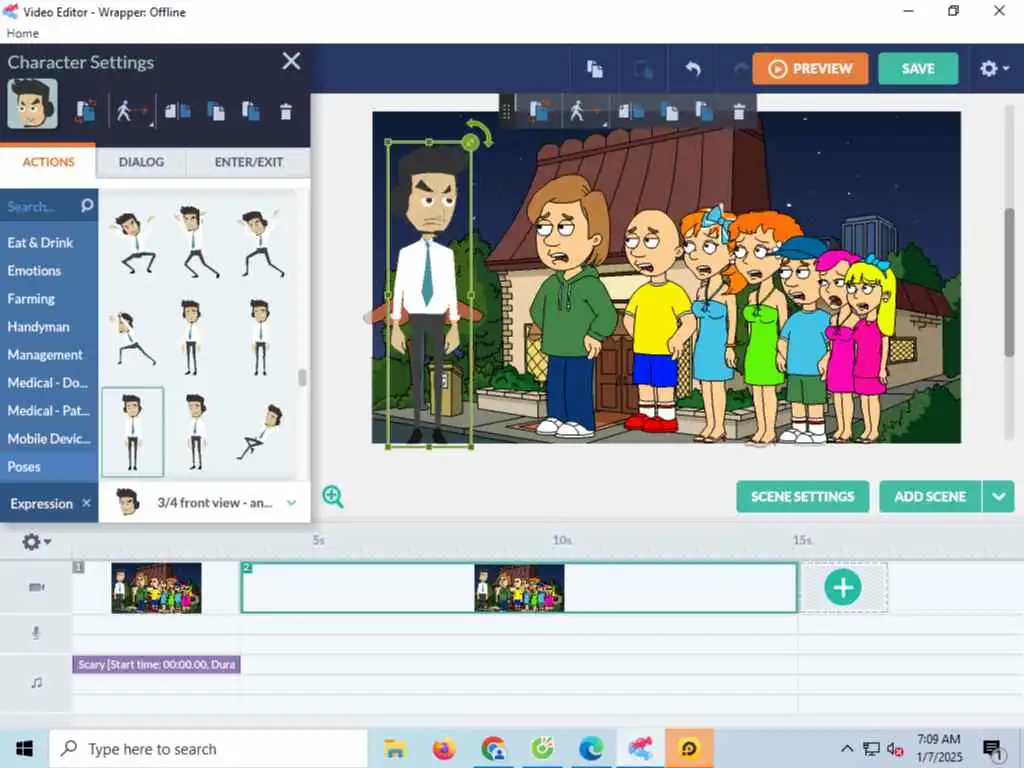The image size is (1024, 768).
Task: Select the Mobile Devic... category
Action: pos(49,439)
